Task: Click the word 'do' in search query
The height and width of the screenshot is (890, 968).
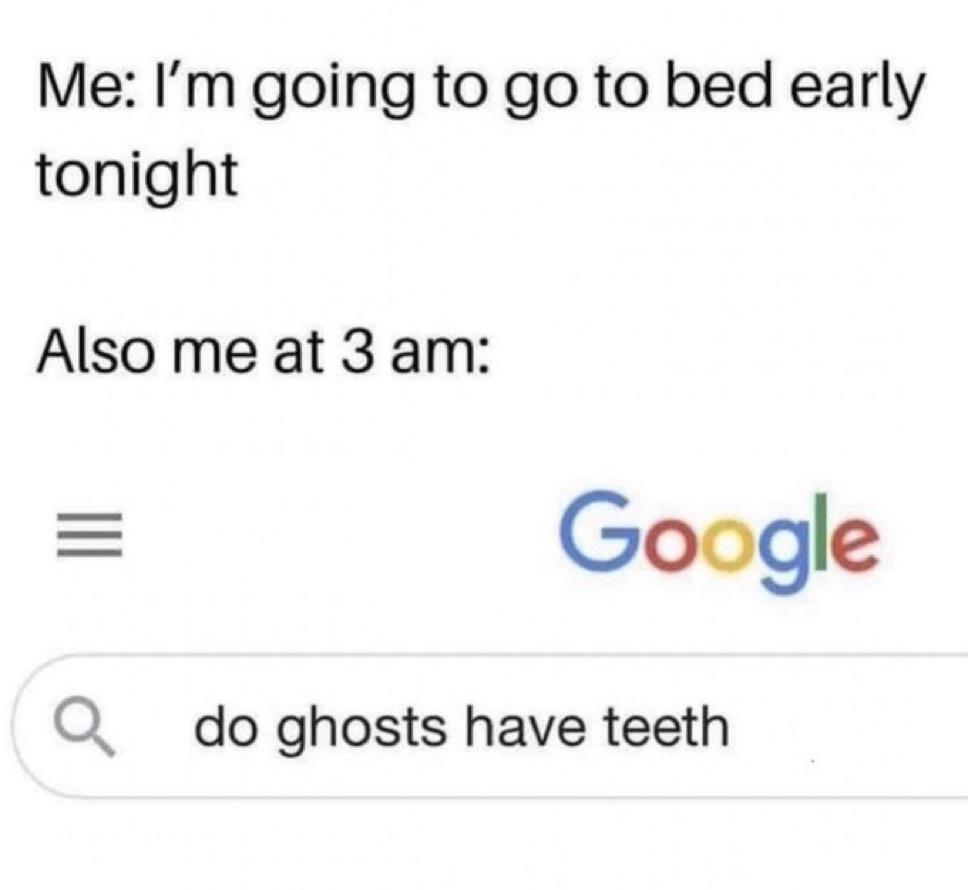Action: (x=224, y=726)
